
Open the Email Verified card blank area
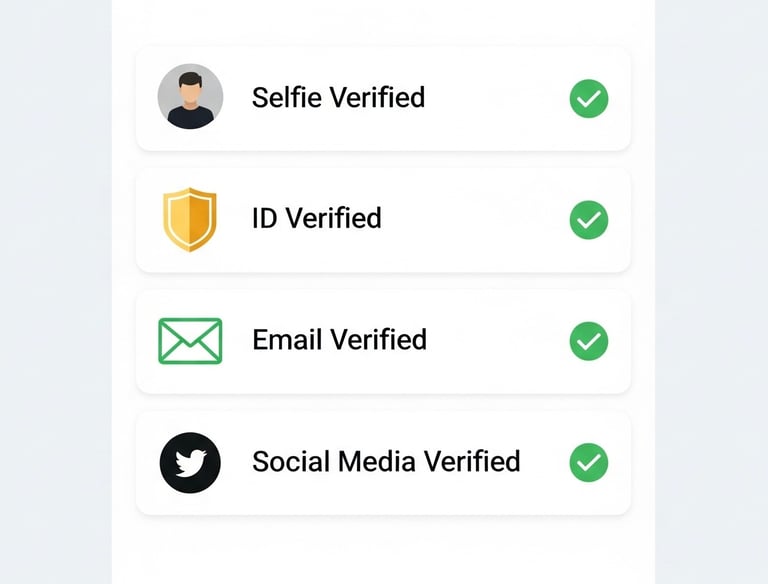(495, 341)
